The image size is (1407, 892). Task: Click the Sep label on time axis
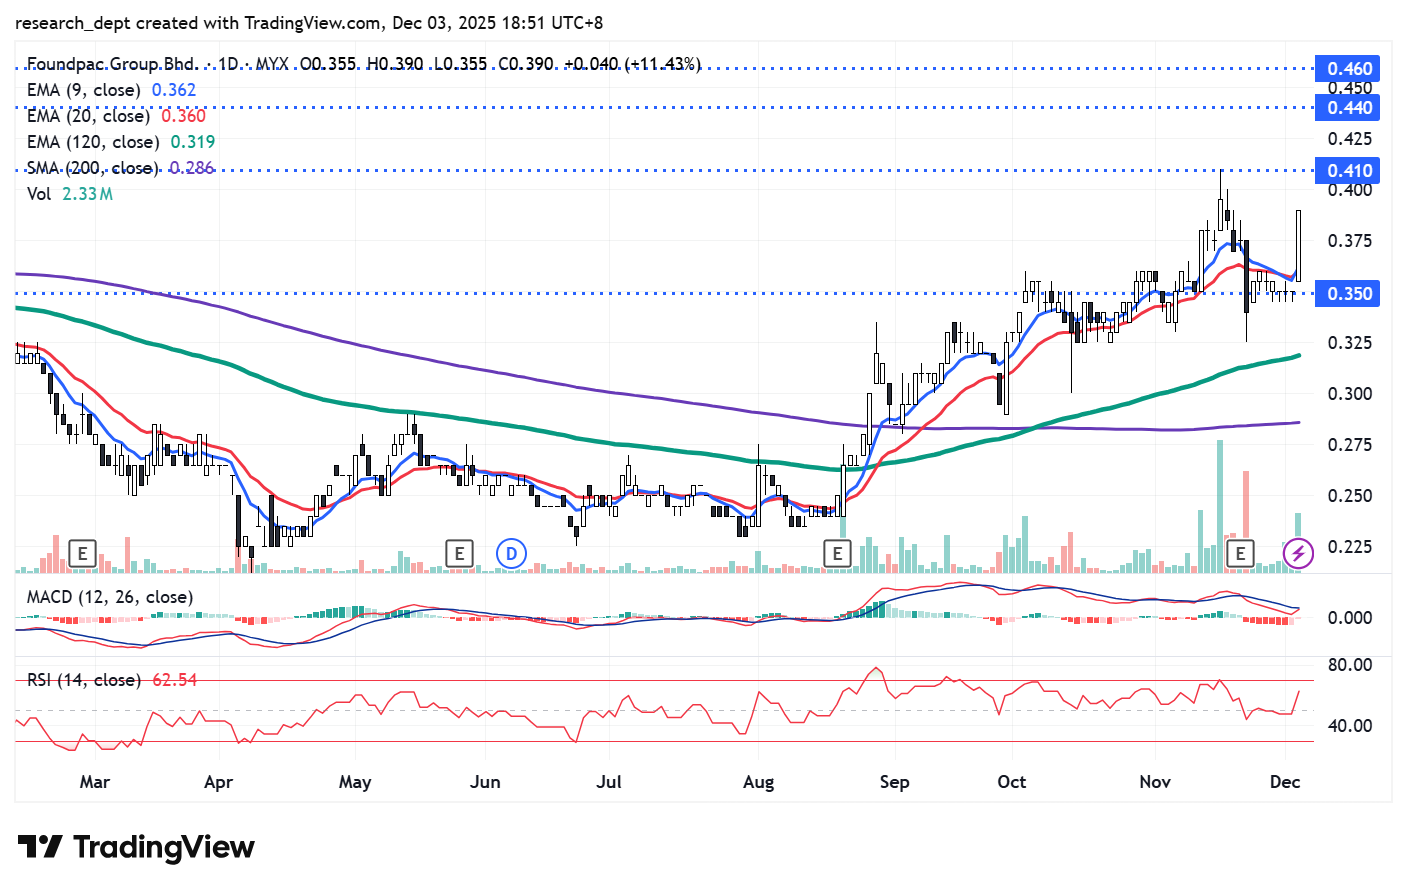894,782
